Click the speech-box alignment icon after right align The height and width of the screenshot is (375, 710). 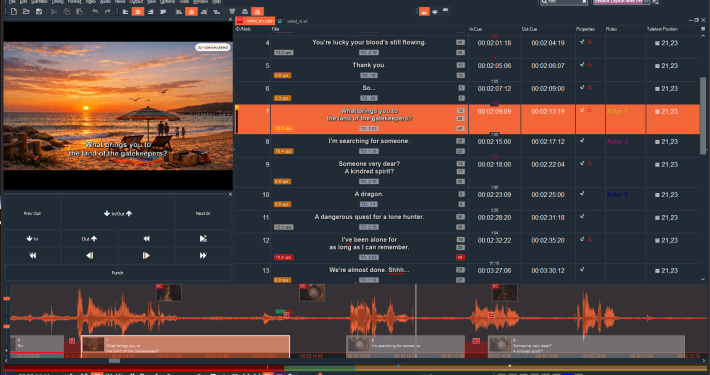tap(163, 12)
